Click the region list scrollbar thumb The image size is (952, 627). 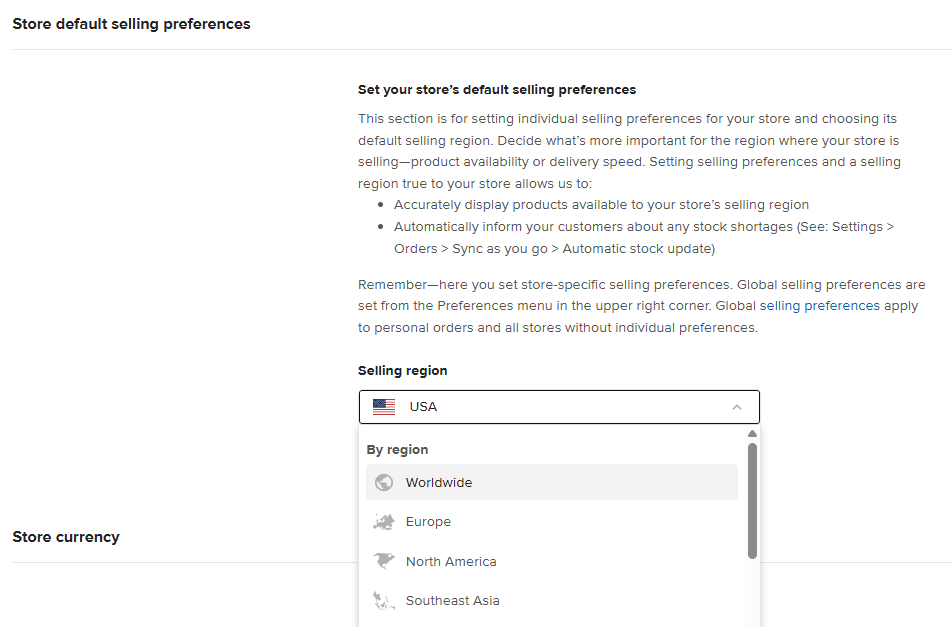752,500
